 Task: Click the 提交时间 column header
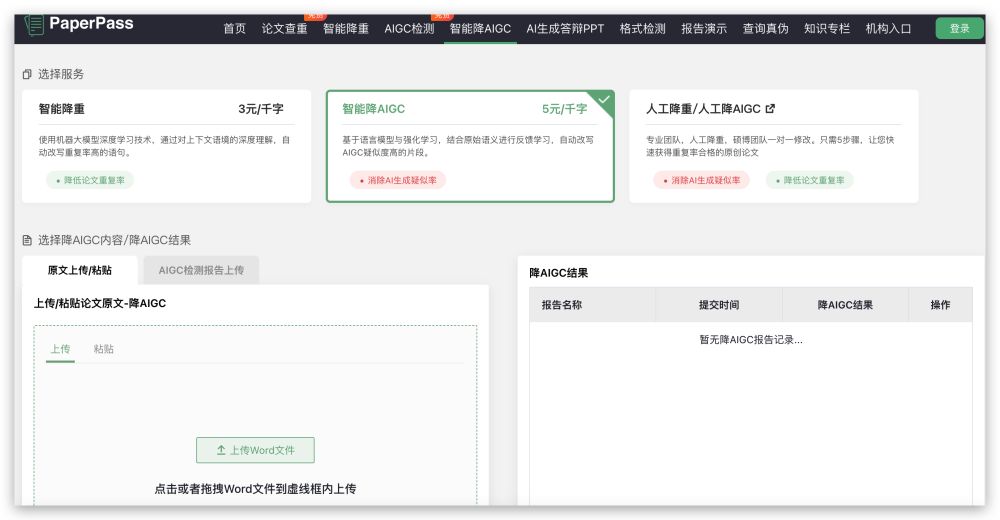point(719,305)
